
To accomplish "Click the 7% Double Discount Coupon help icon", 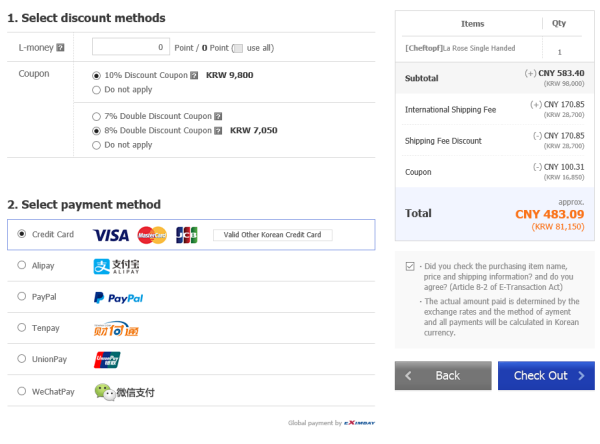I will click(218, 116).
